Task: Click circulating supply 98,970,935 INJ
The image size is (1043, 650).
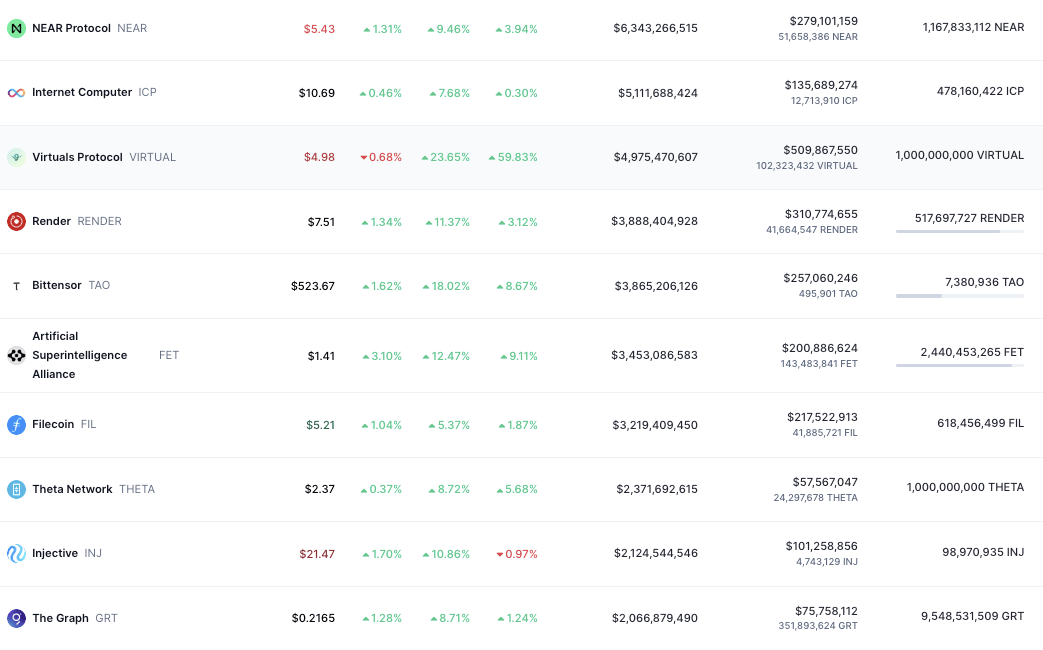Action: 983,552
